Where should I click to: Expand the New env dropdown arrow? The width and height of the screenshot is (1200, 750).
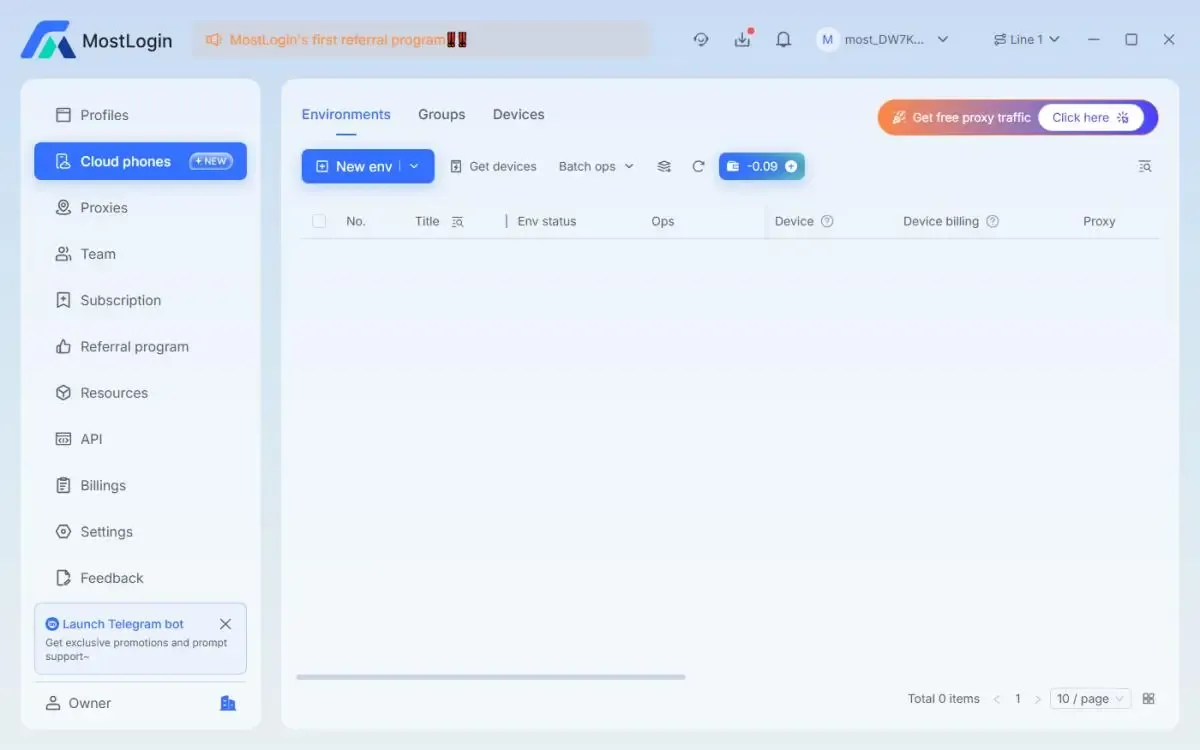414,166
